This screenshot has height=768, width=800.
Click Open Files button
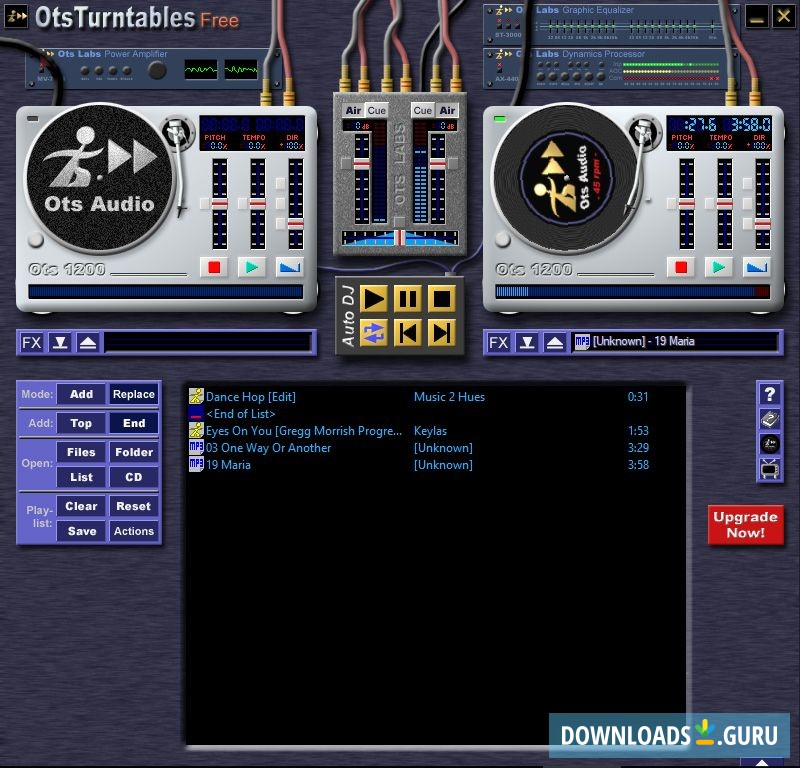(81, 452)
